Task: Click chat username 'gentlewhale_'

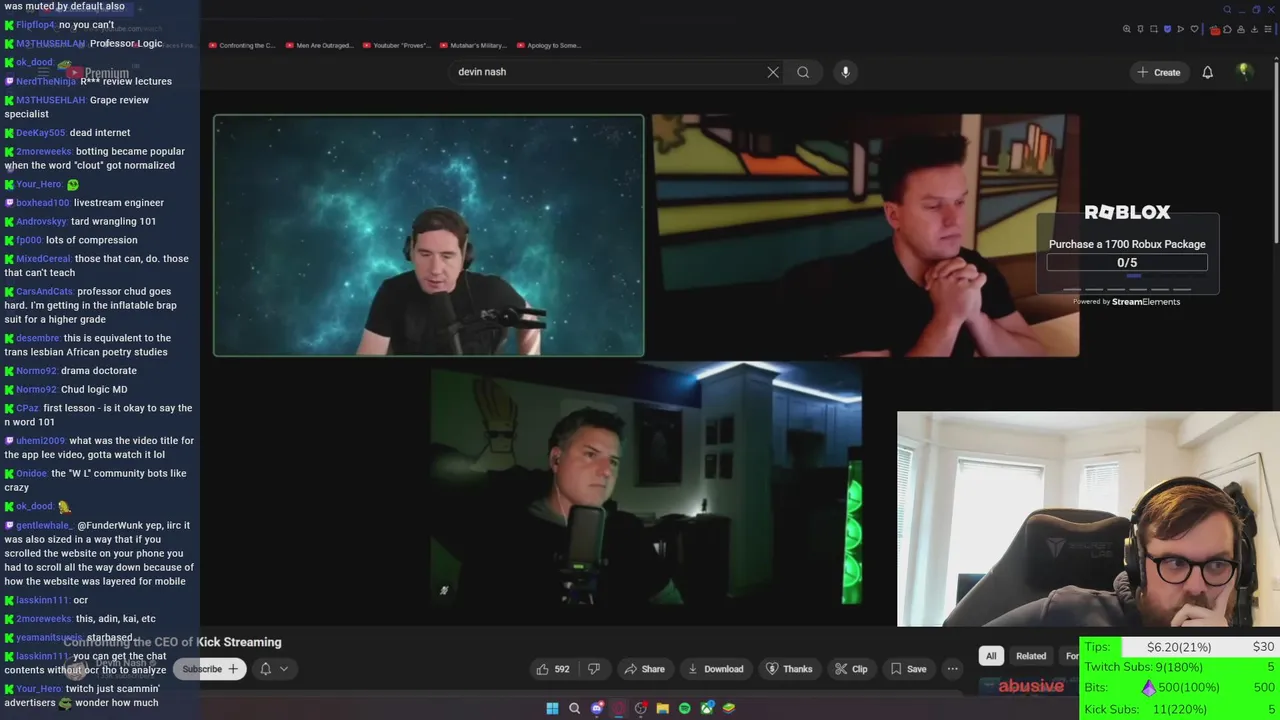Action: click(x=44, y=525)
